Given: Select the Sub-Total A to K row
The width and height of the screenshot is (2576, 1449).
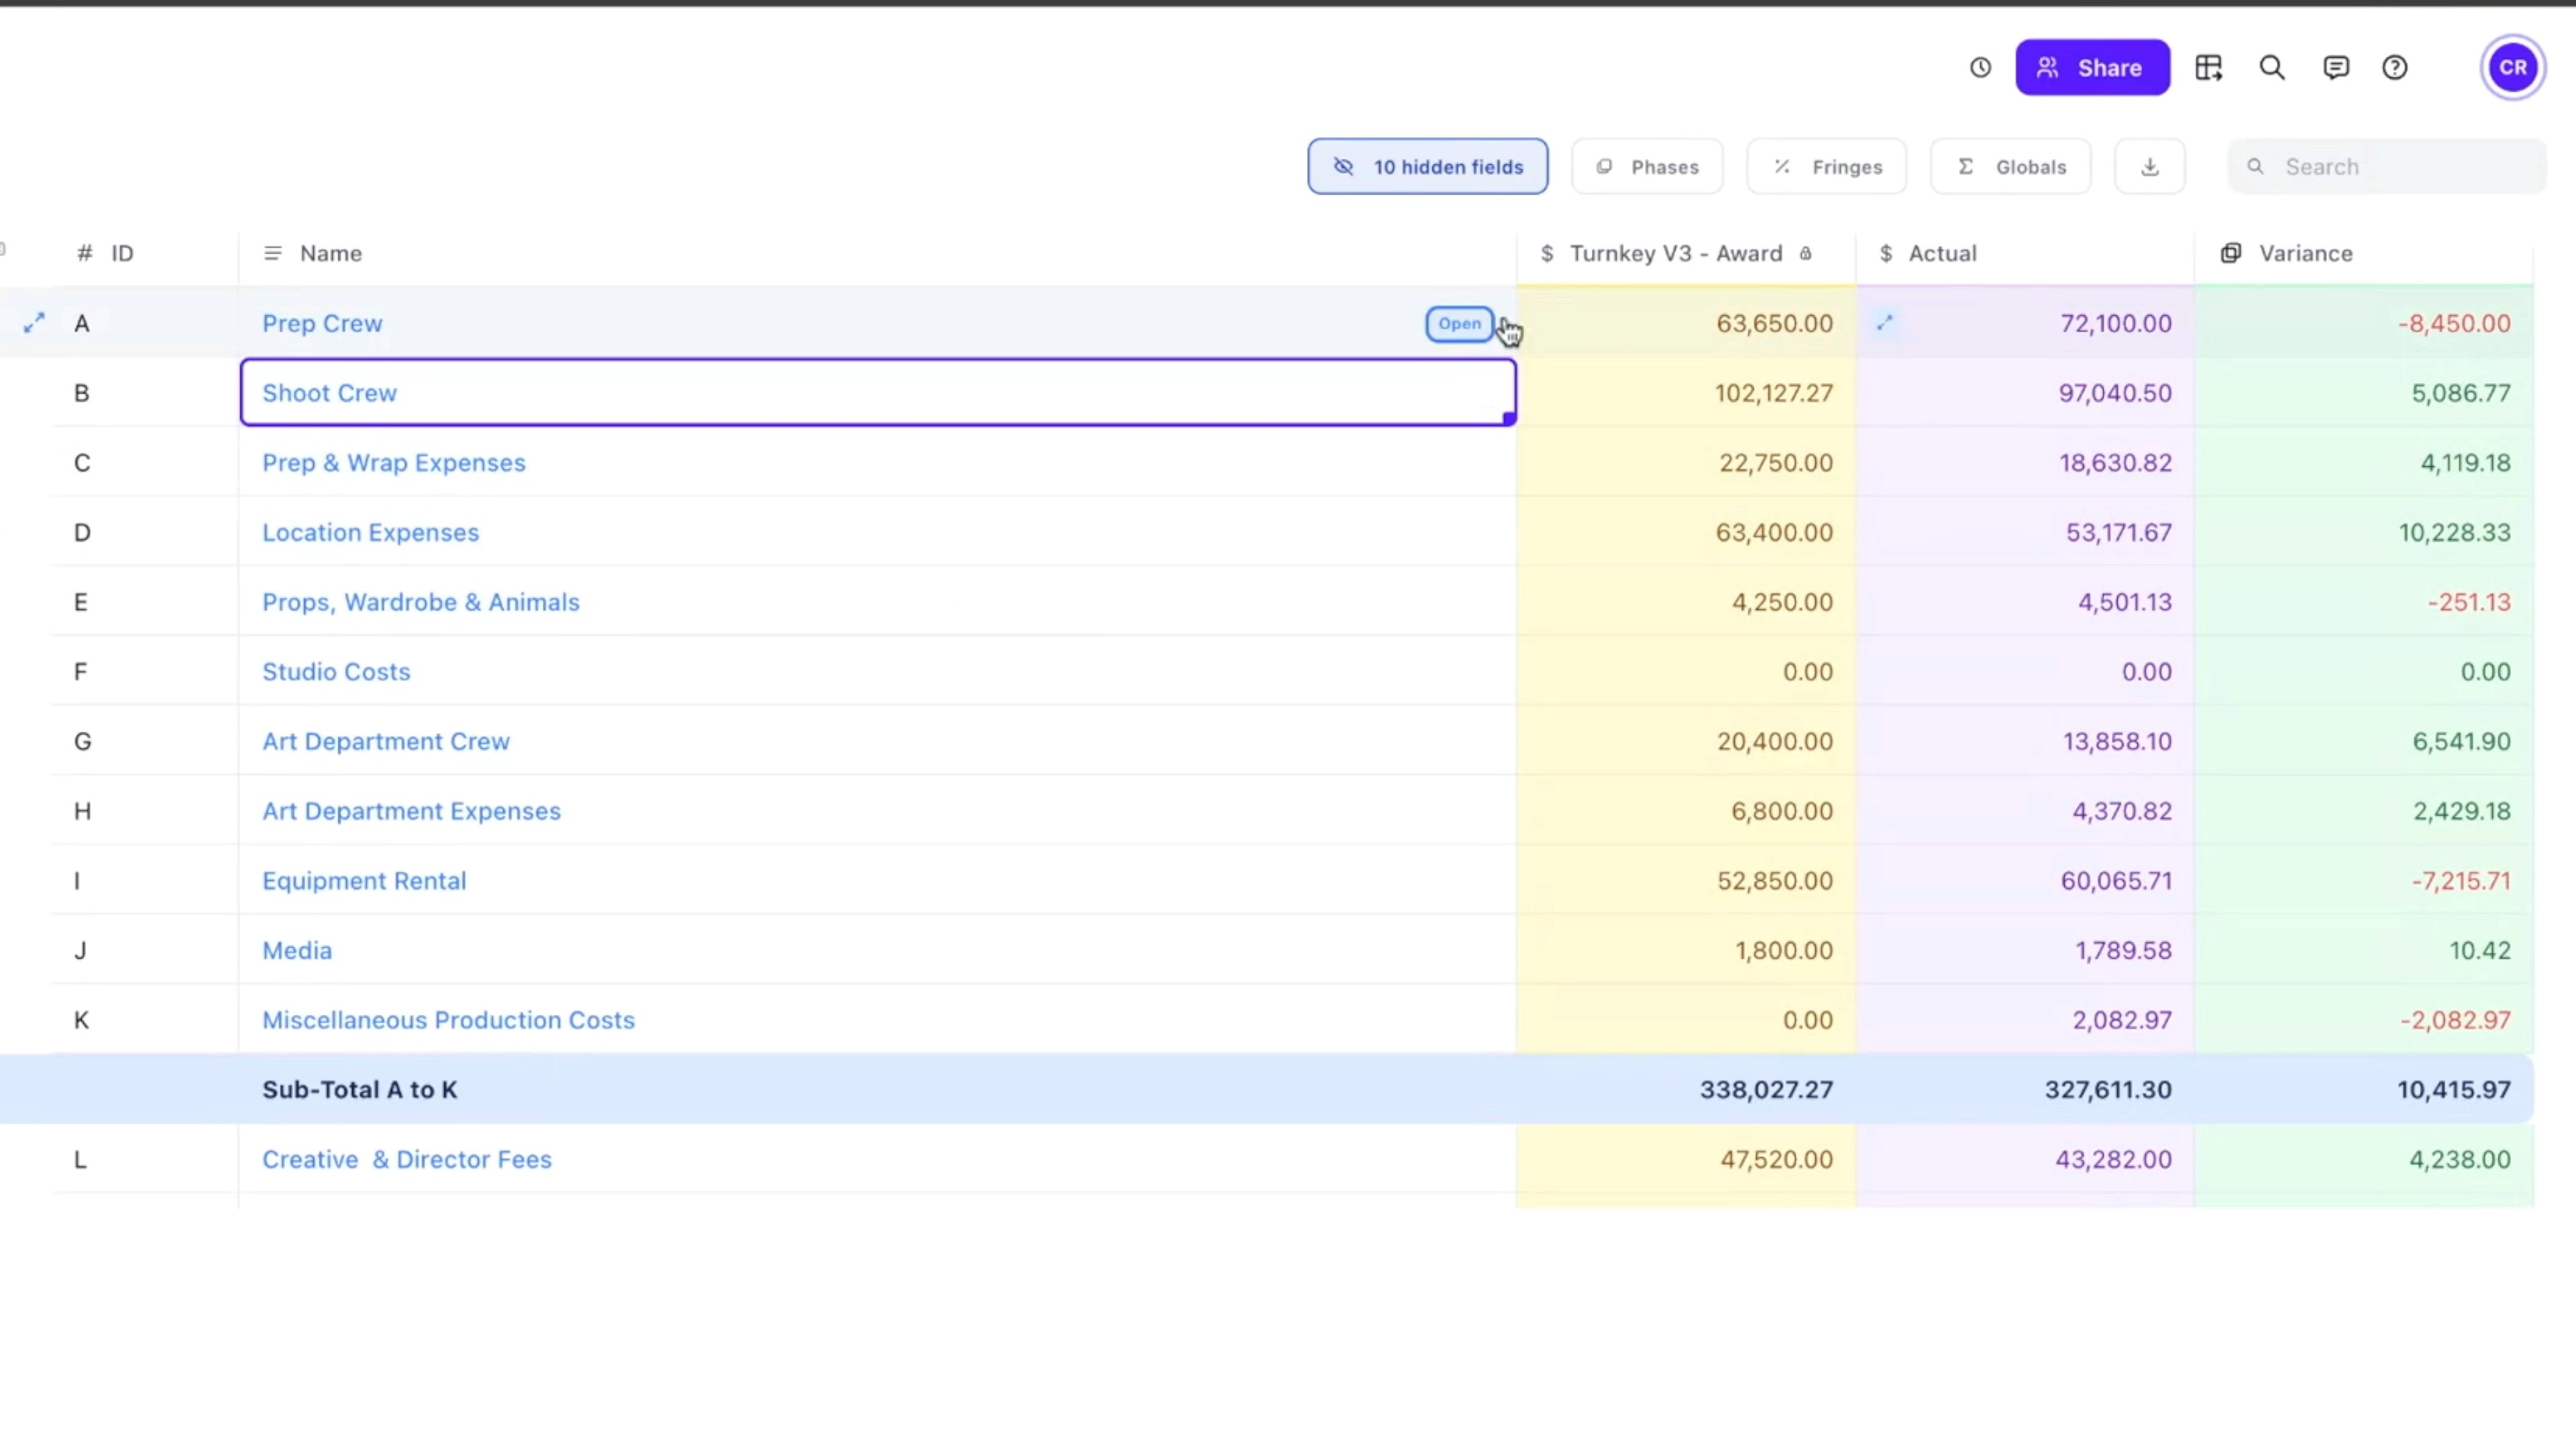Looking at the screenshot, I should [360, 1090].
